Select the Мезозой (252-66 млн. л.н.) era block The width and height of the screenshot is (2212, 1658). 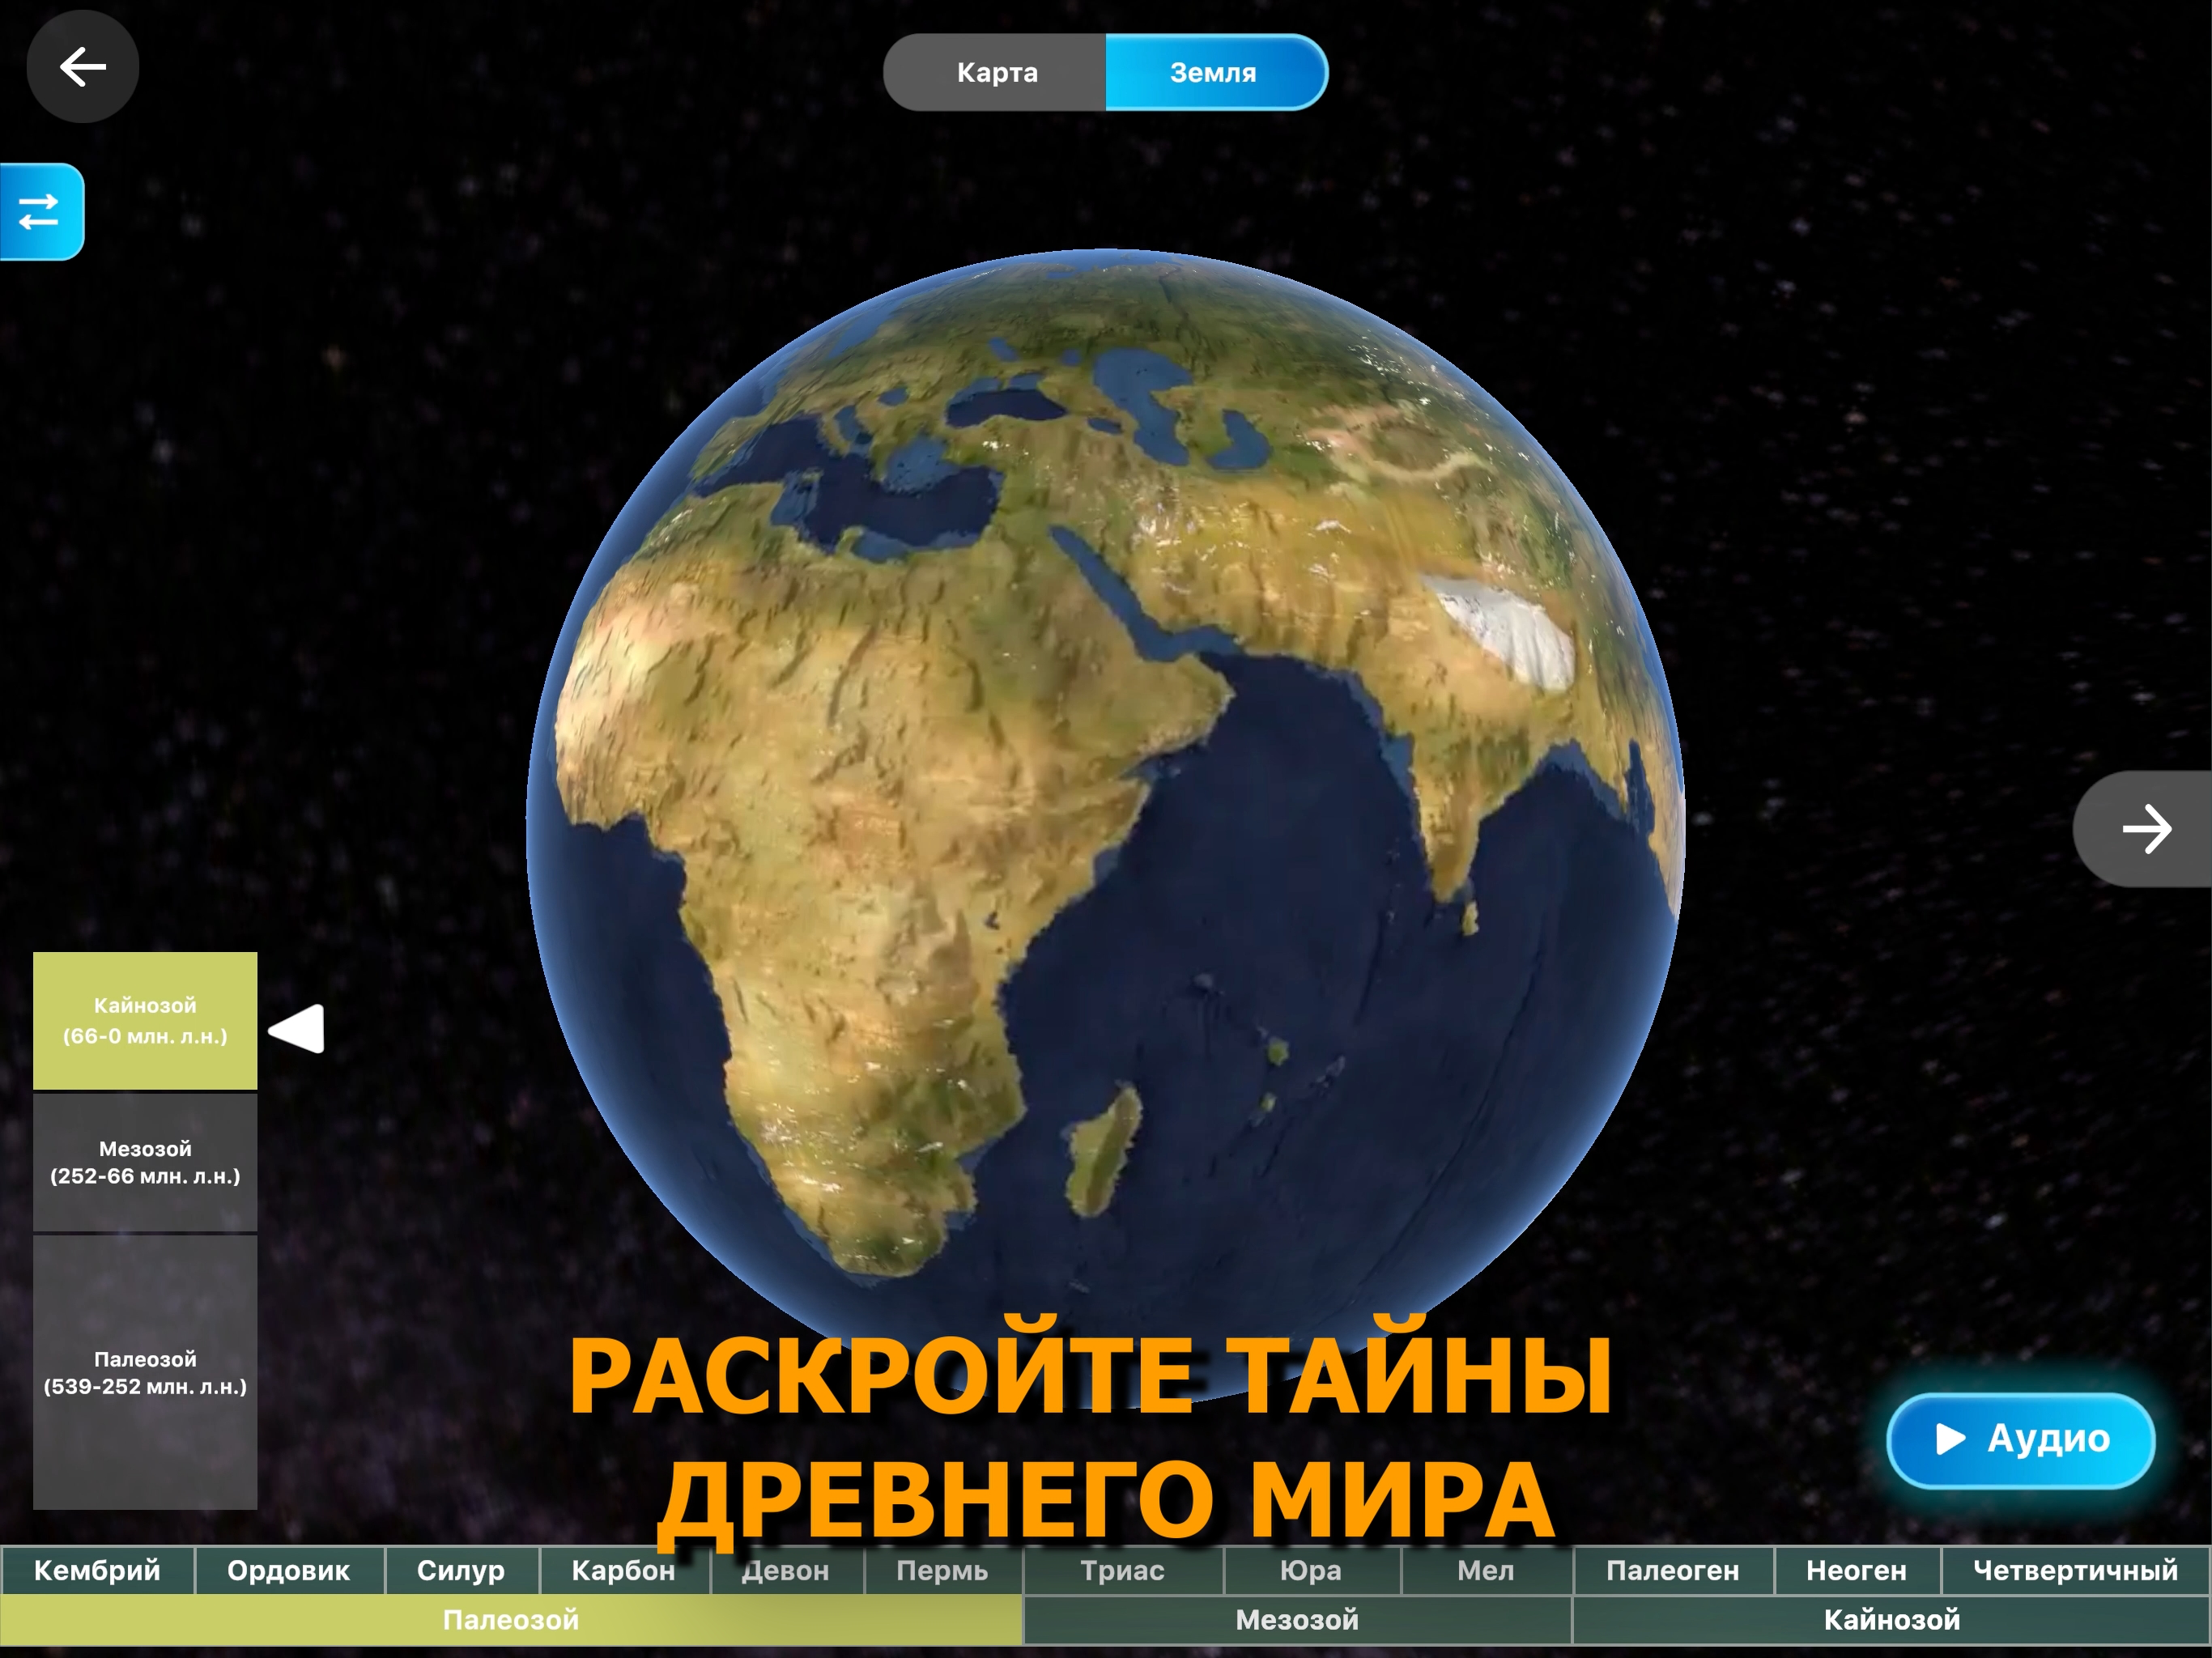click(x=145, y=1162)
